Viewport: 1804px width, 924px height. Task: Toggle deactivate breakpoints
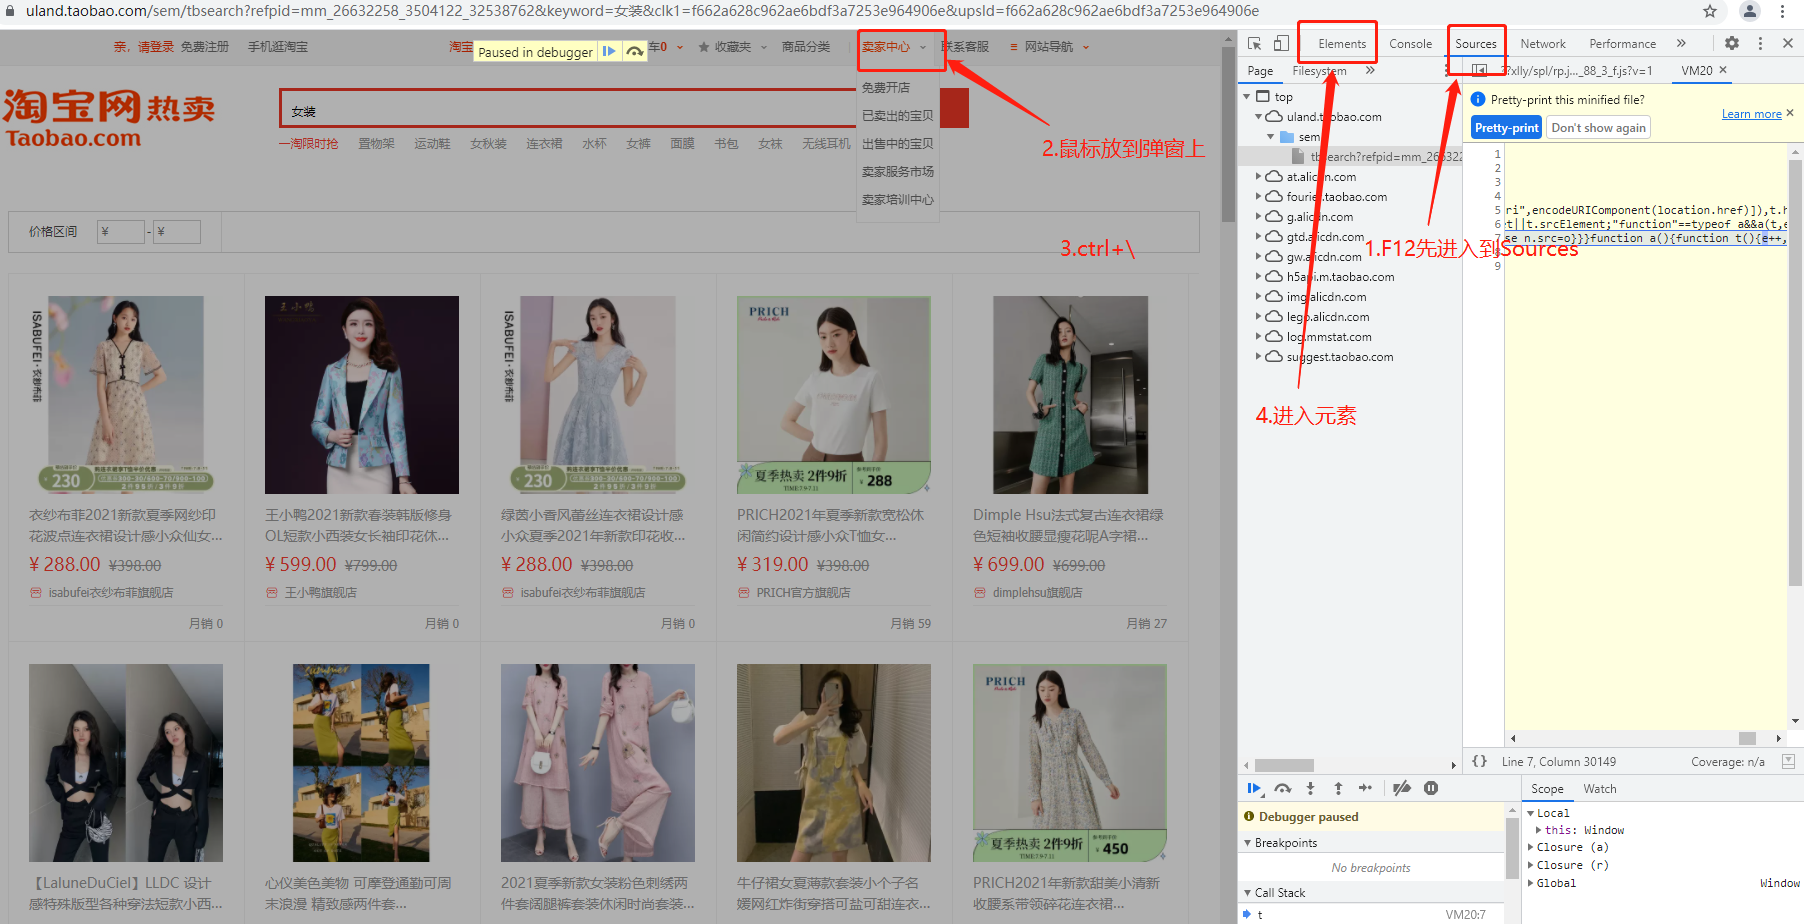[1402, 788]
